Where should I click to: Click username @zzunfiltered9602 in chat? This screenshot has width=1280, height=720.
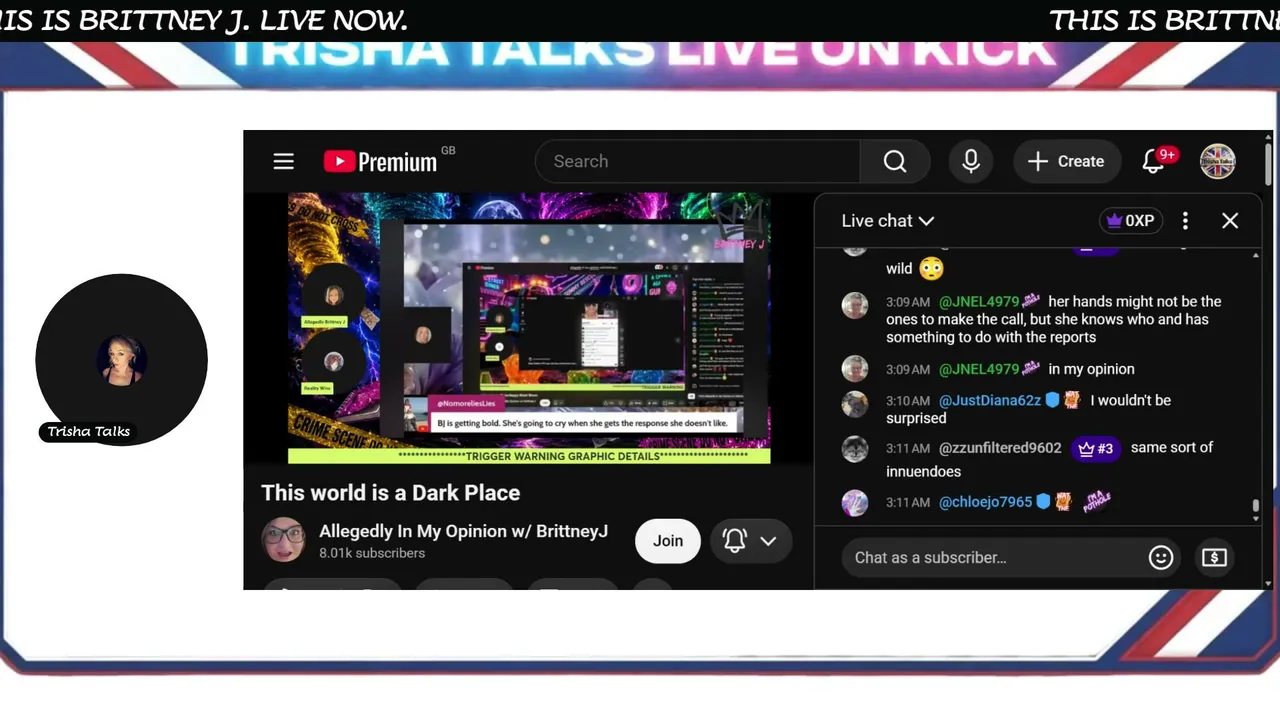[x=1000, y=448]
